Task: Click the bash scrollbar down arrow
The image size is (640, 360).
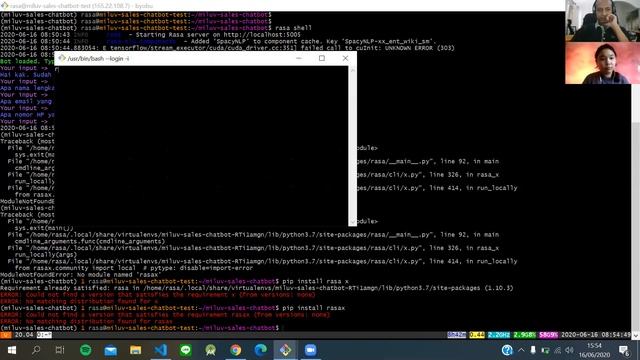Action: tap(353, 222)
